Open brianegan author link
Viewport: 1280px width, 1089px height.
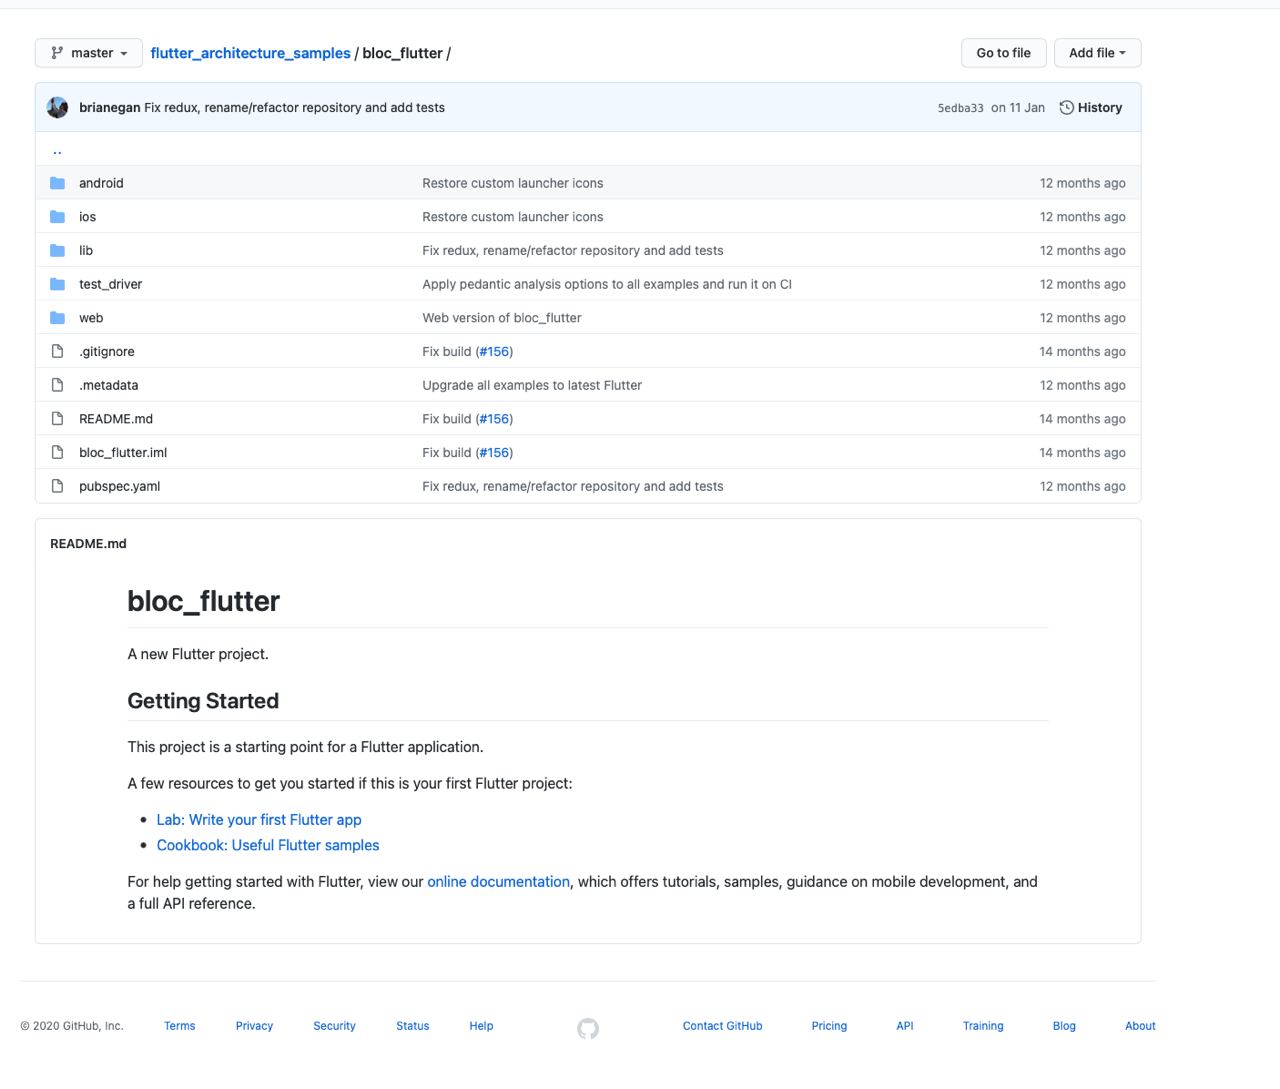(110, 108)
